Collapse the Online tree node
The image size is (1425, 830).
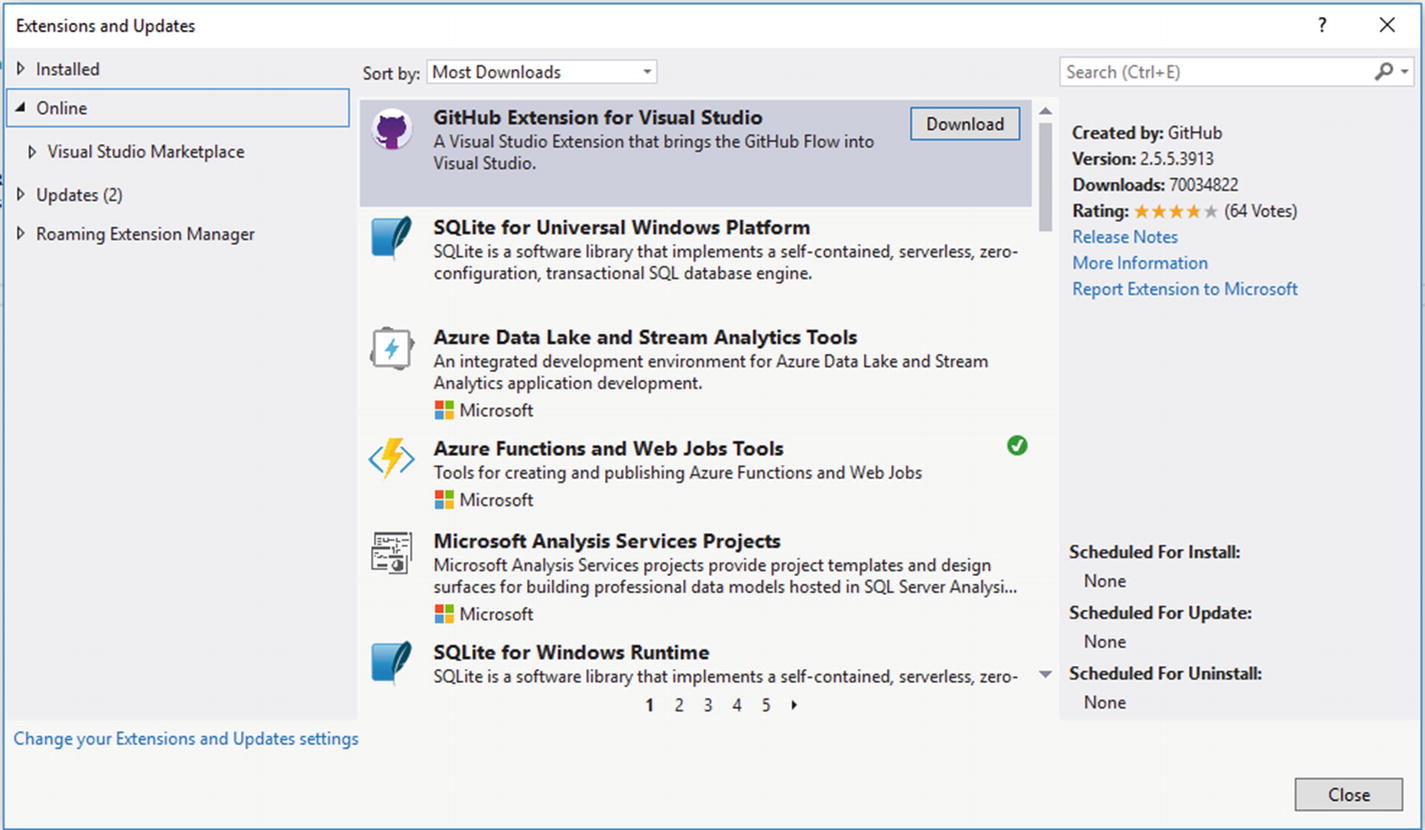pos(20,108)
